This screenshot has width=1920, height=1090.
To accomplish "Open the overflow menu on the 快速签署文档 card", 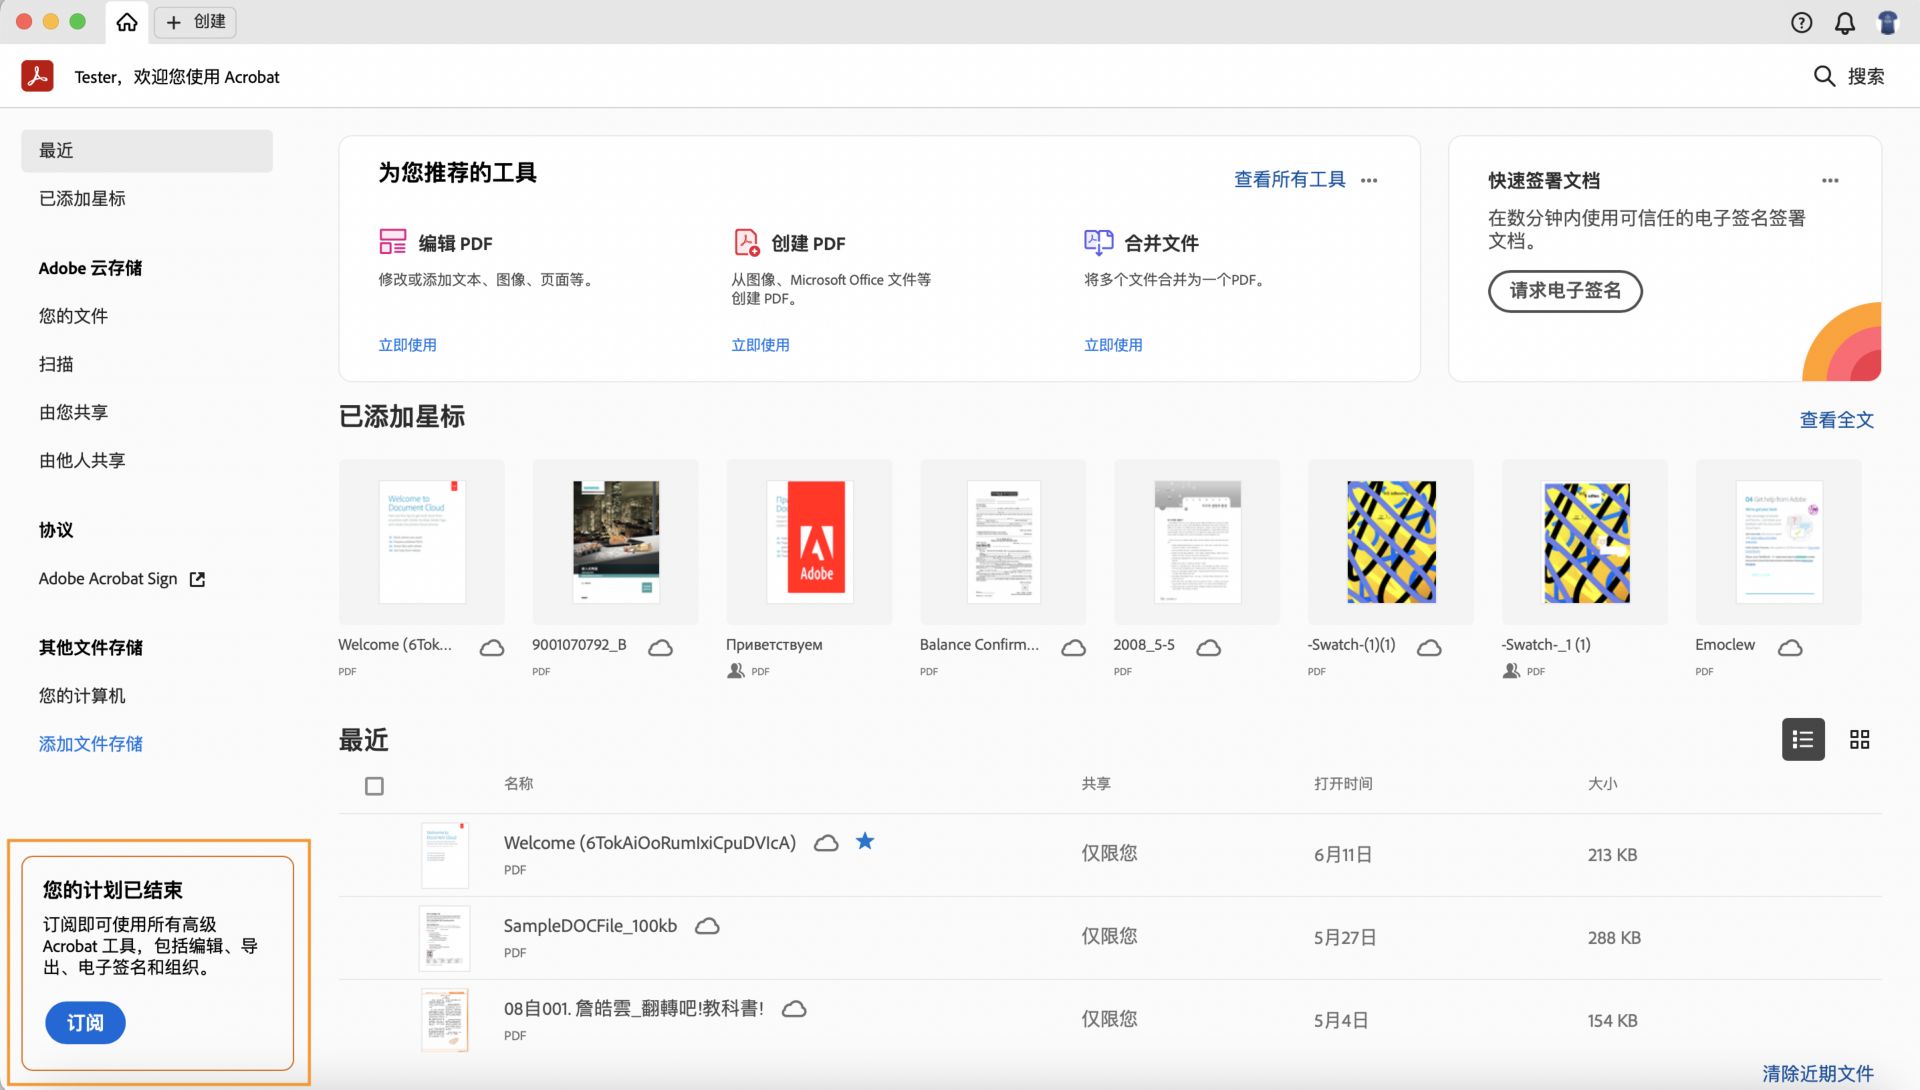I will pyautogui.click(x=1830, y=180).
